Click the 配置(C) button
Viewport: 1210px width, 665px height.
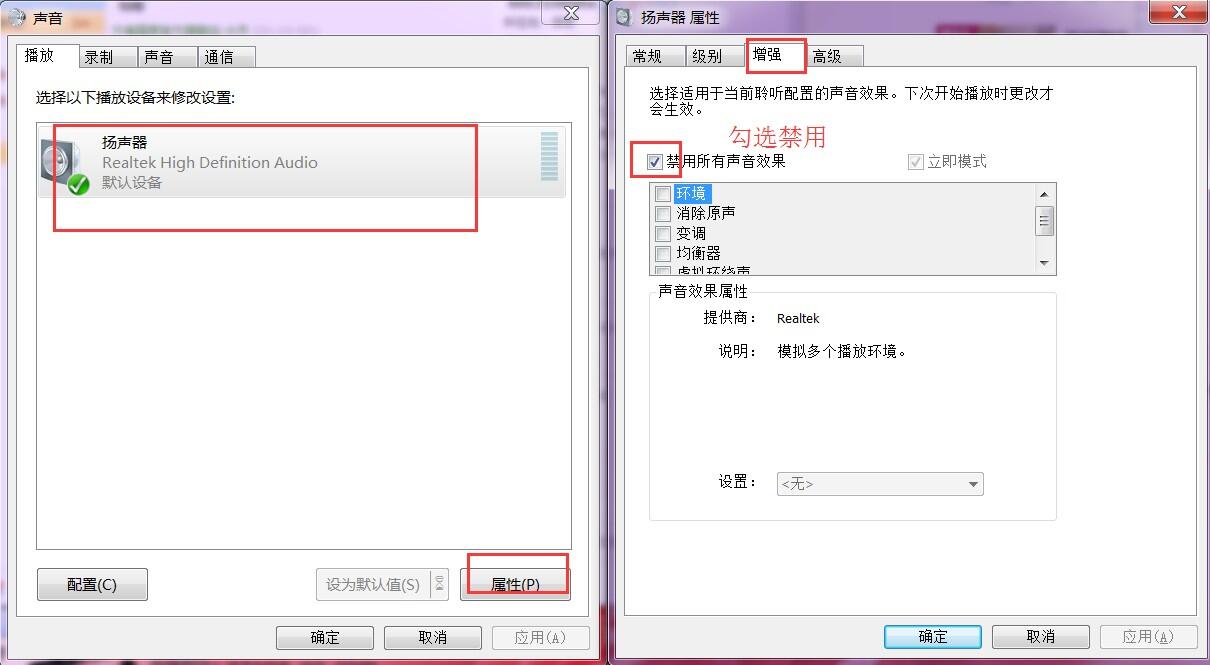92,584
